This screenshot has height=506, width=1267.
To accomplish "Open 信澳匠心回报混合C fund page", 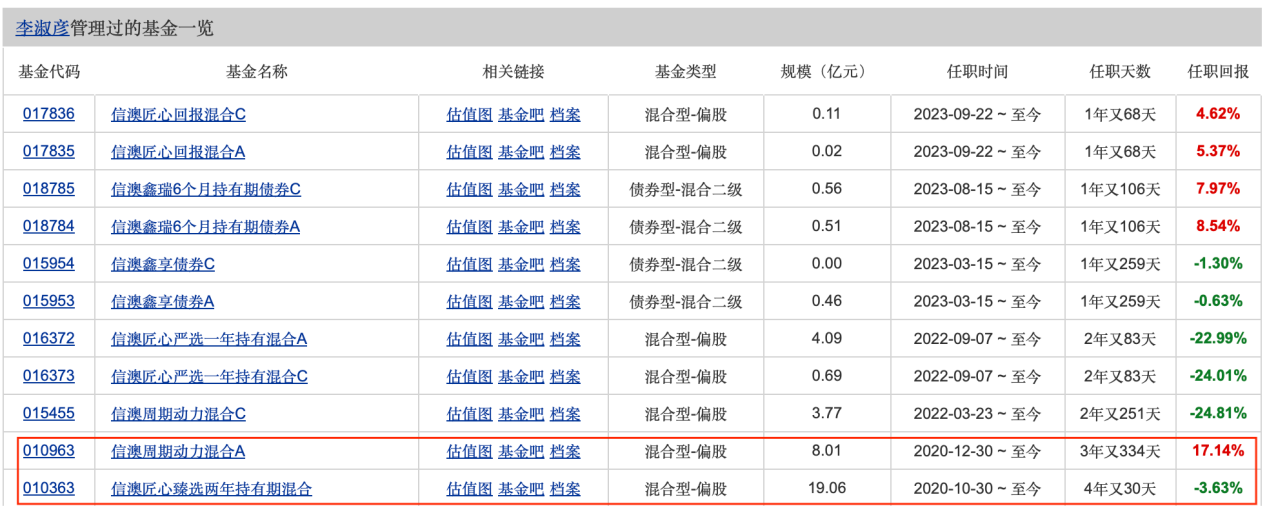I will pos(178,114).
